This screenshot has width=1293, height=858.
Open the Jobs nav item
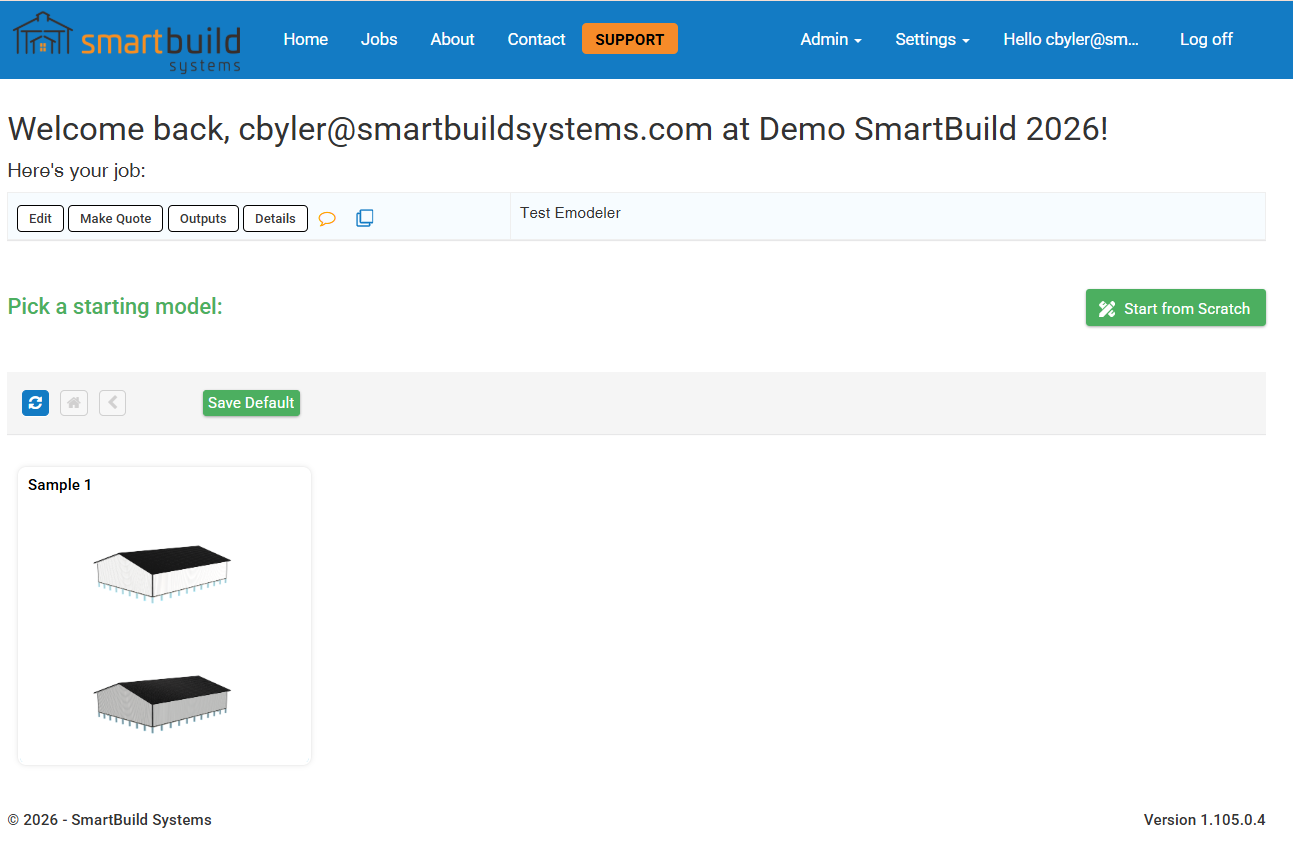(379, 39)
